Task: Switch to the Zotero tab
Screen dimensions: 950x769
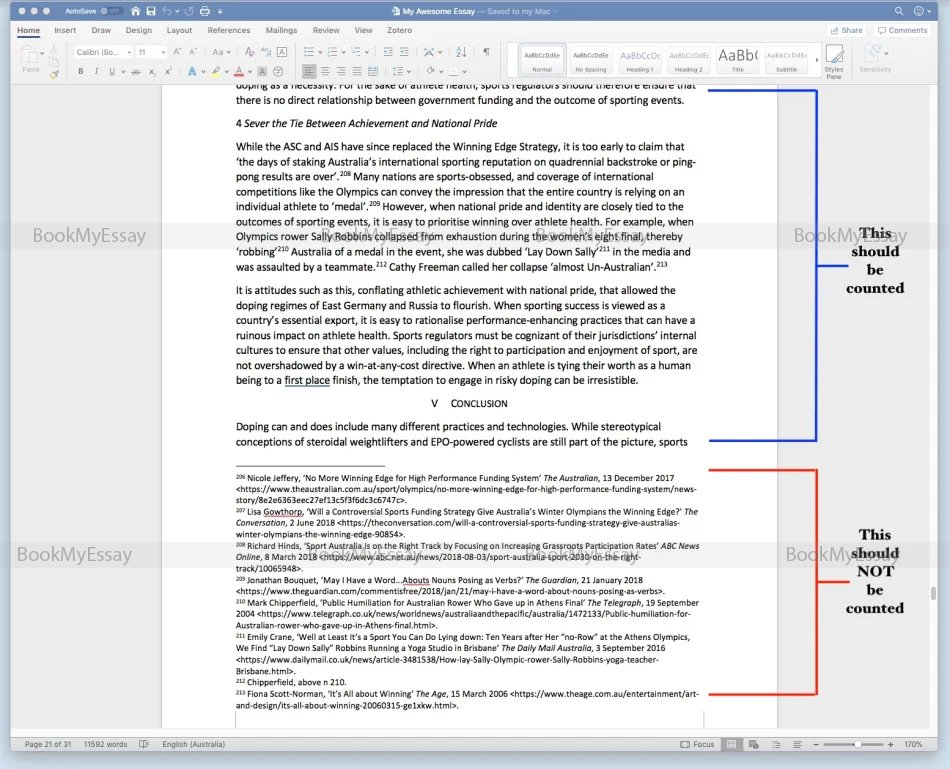Action: pyautogui.click(x=399, y=30)
